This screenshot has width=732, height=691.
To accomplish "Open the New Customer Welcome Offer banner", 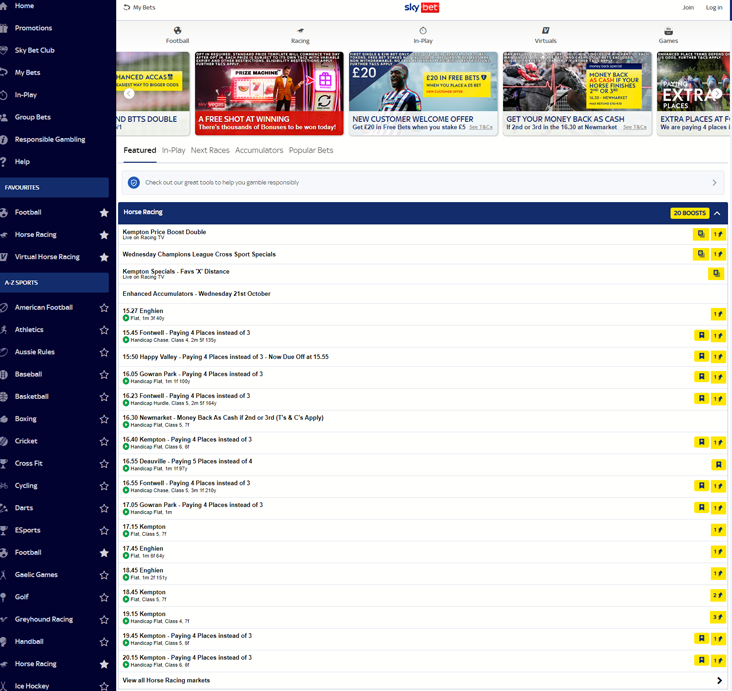I will (x=423, y=93).
